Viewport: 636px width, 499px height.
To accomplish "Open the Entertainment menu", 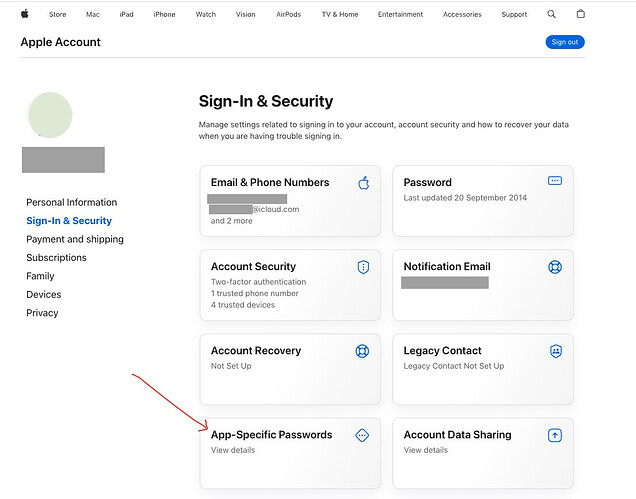I will 400,14.
